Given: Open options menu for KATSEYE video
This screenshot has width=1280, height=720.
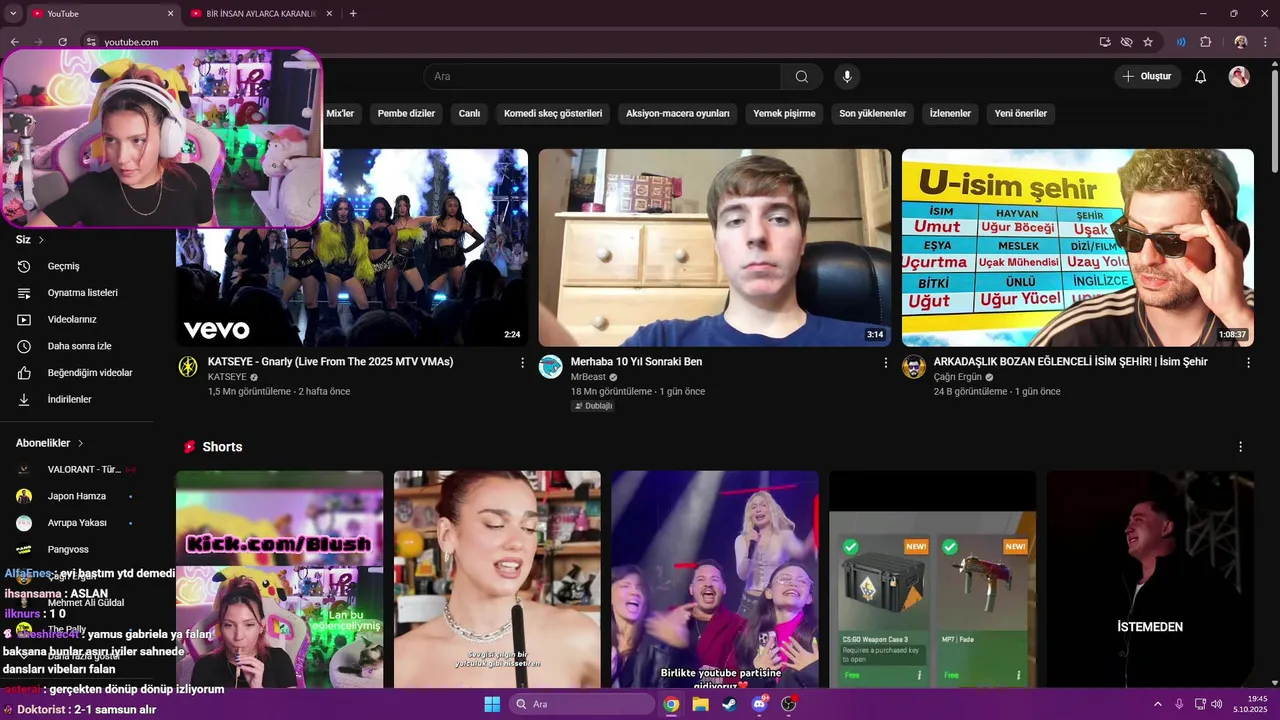Looking at the screenshot, I should click(x=522, y=363).
